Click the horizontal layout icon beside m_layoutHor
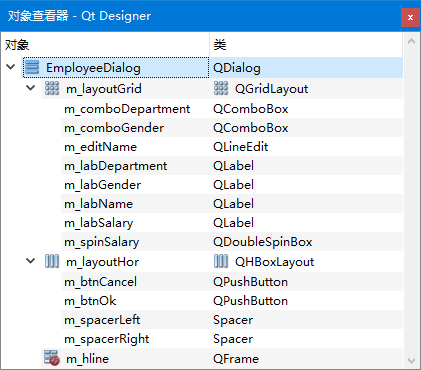Screen dimensions: 421x370 [x=52, y=261]
